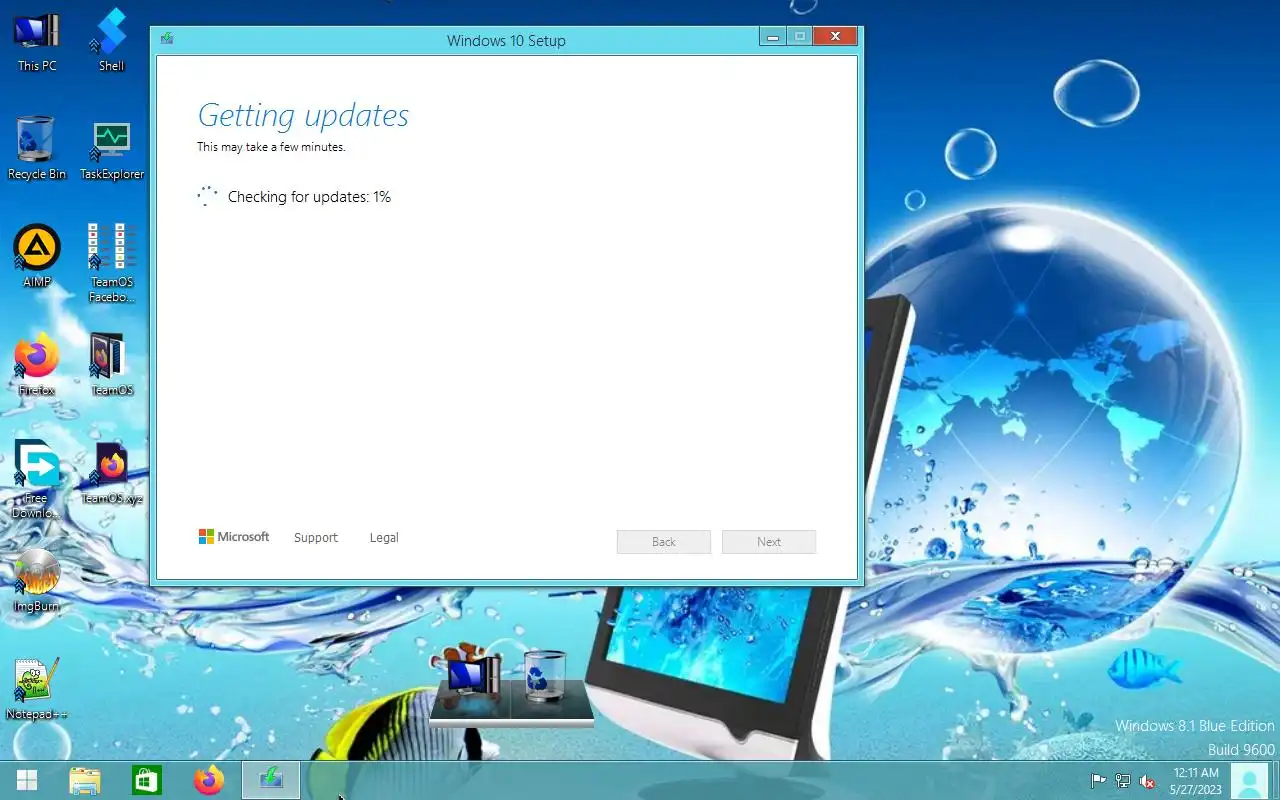The image size is (1280, 800).
Task: Open the clock showing 12:11 AM
Action: [x=1196, y=781]
